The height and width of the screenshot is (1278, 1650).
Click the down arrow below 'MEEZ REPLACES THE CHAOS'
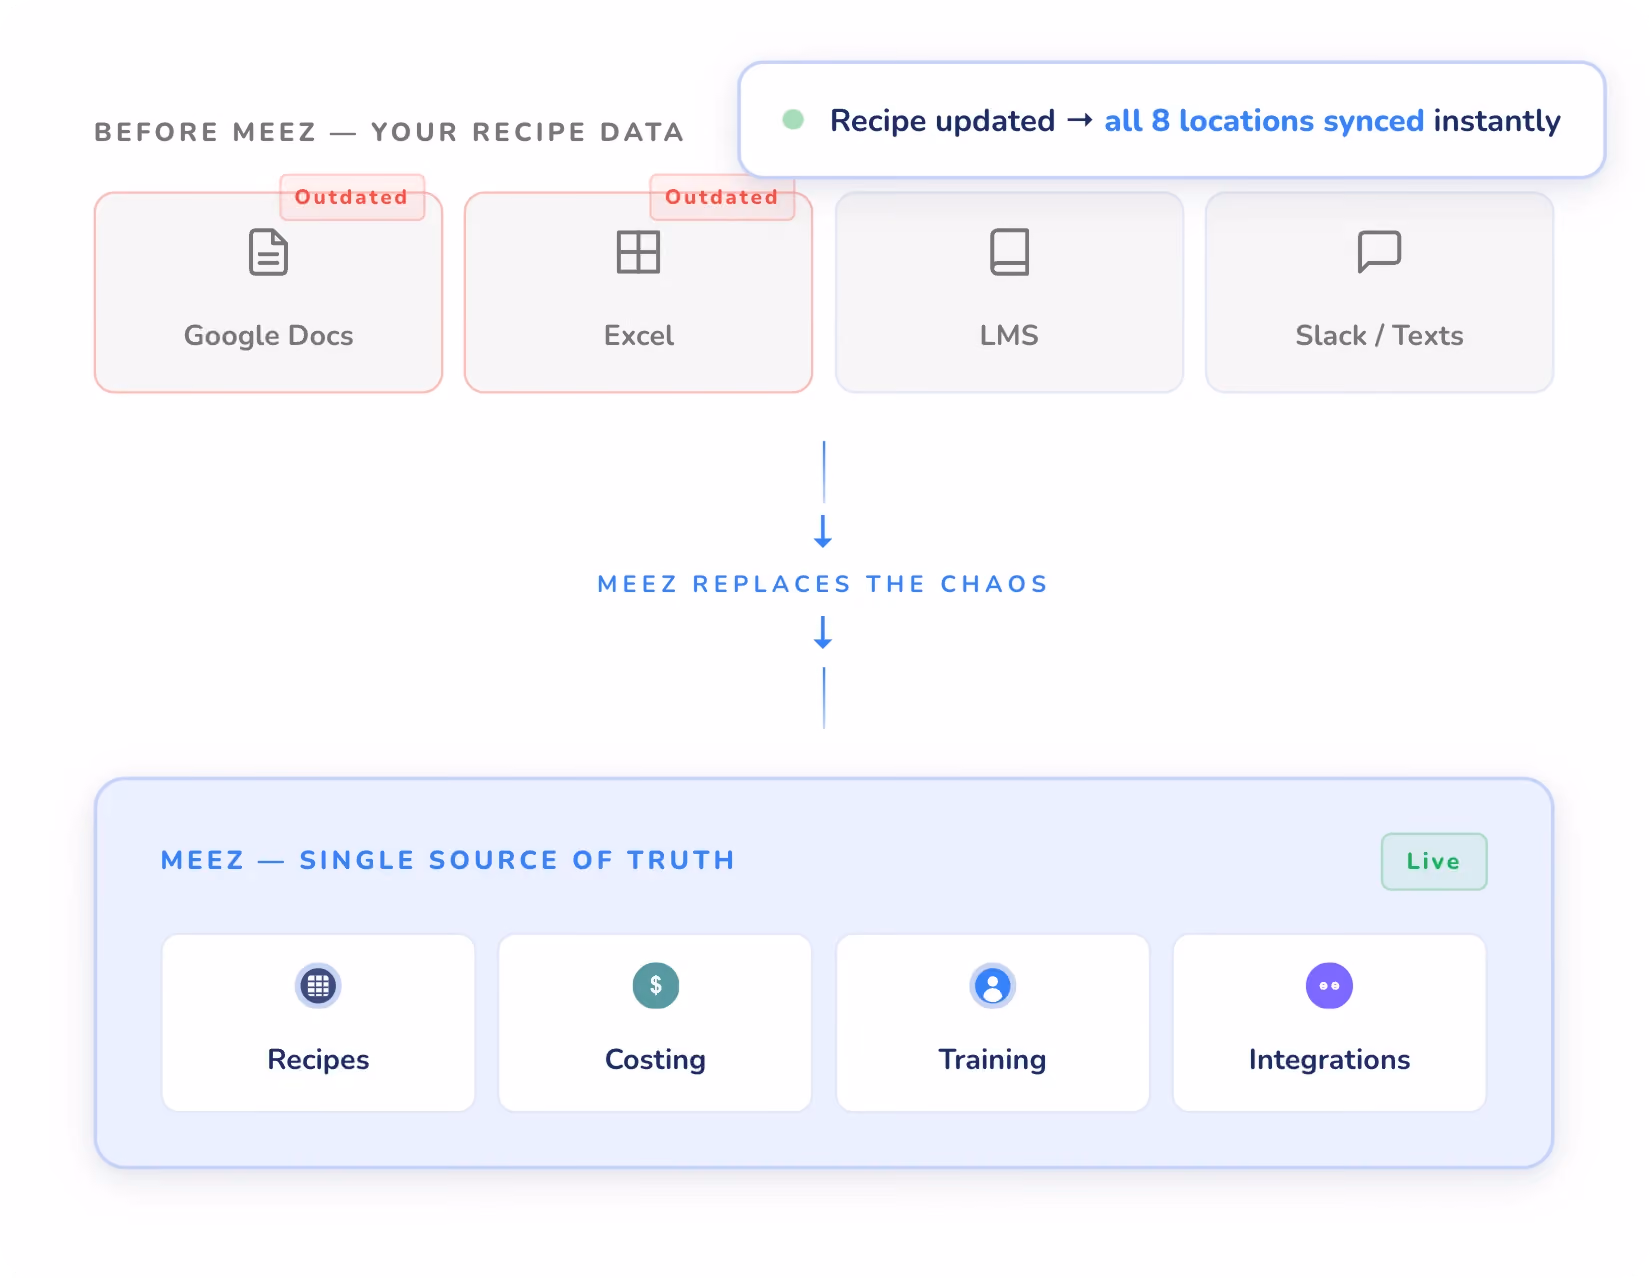tap(823, 633)
